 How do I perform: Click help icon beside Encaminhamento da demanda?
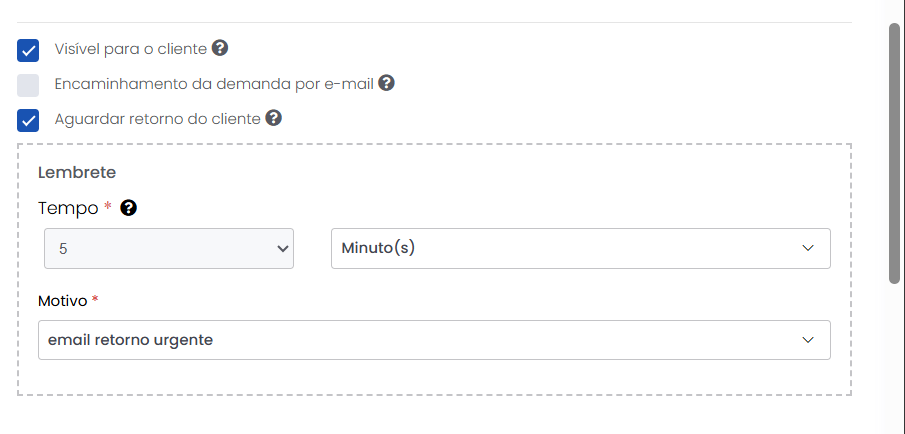coord(386,83)
